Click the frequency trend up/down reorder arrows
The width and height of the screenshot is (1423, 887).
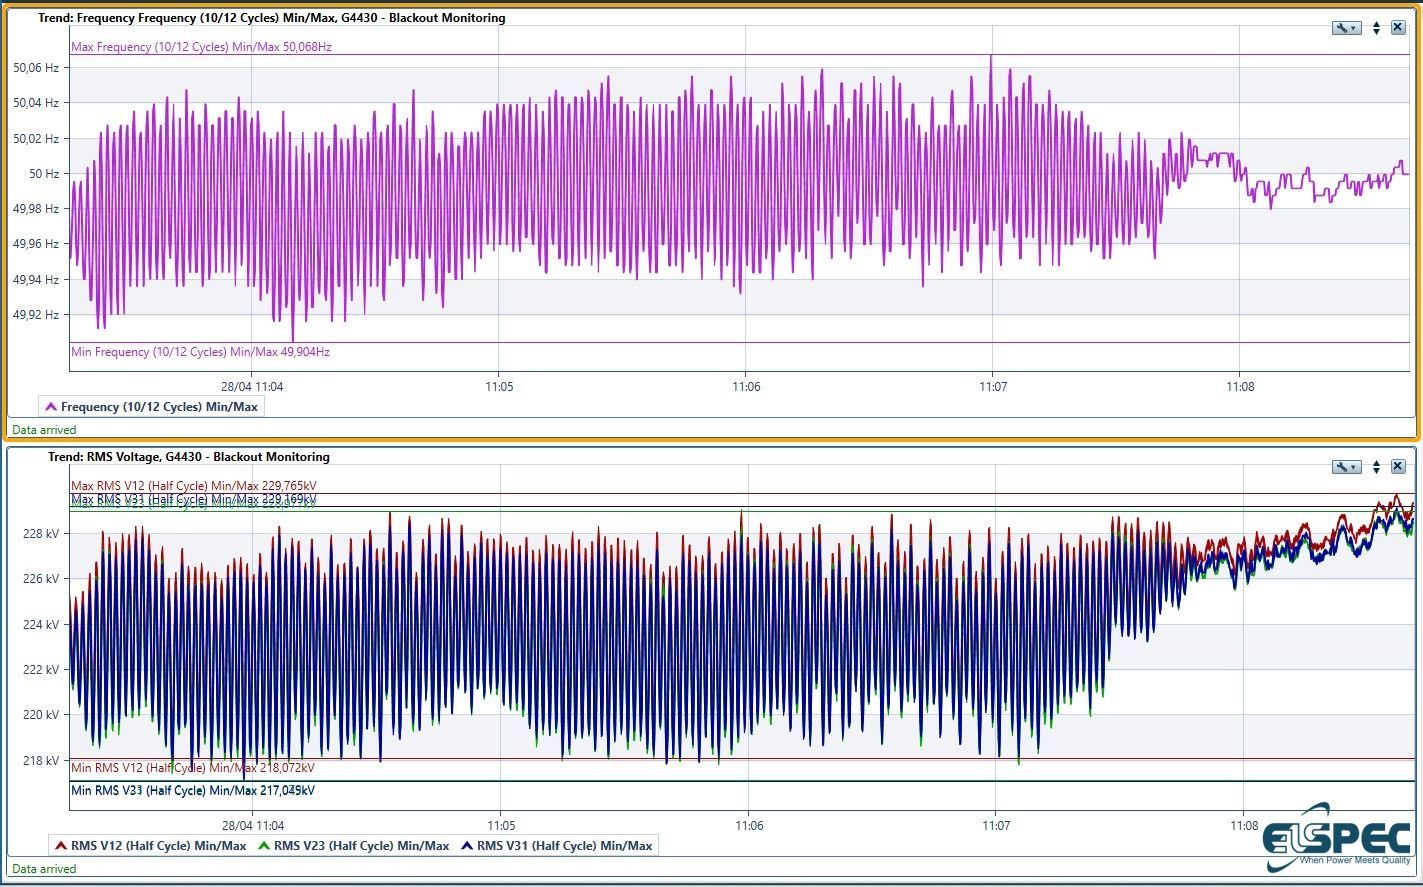1376,28
